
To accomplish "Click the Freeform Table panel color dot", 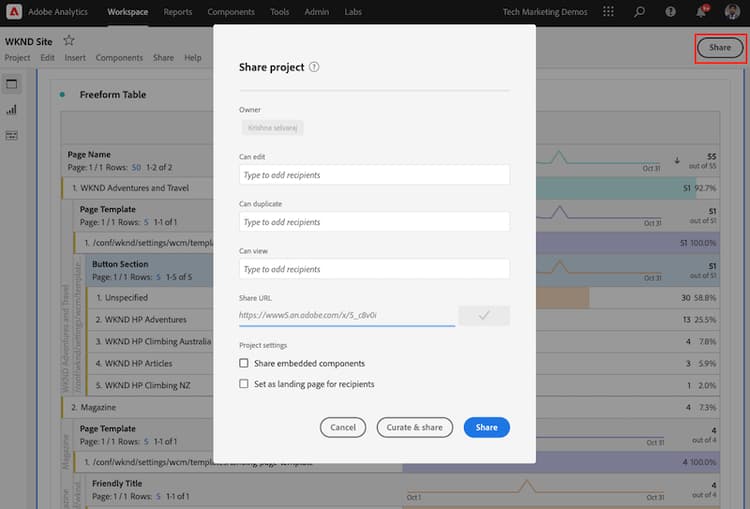I will [62, 95].
